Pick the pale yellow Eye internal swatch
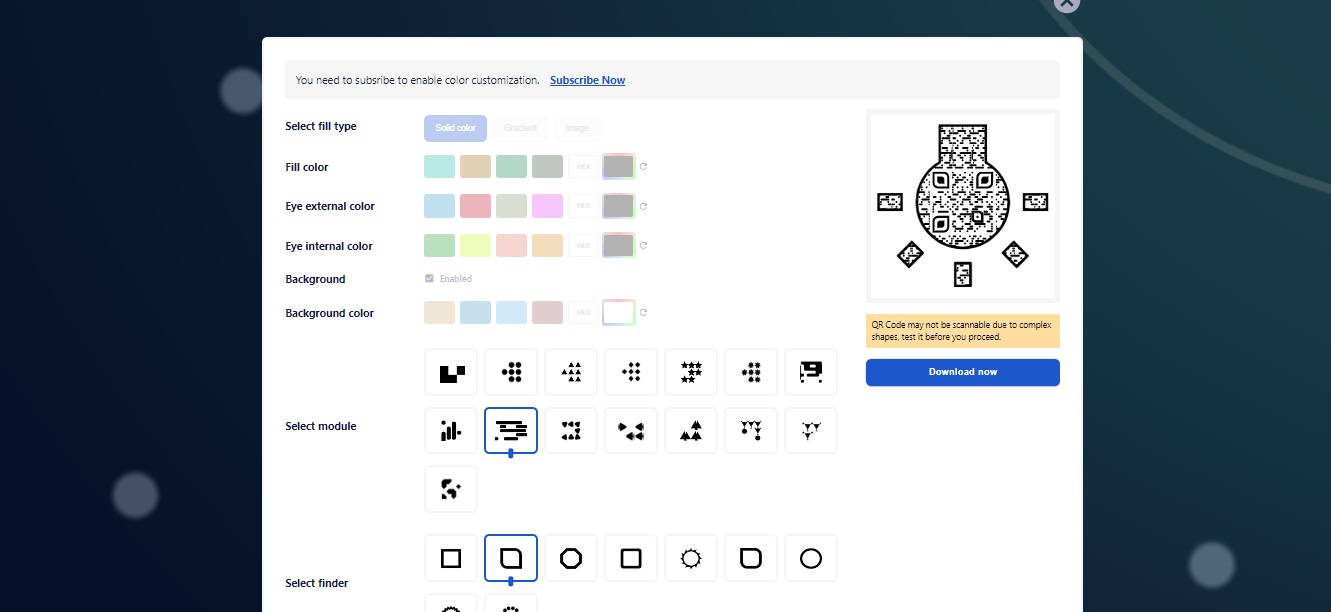 point(475,246)
